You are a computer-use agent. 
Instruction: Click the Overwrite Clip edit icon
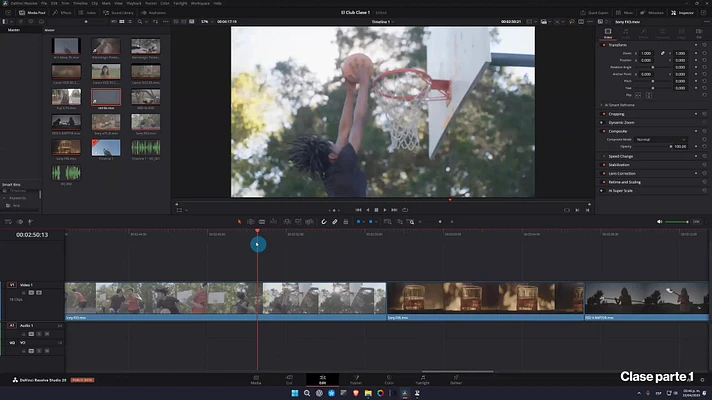pos(298,222)
